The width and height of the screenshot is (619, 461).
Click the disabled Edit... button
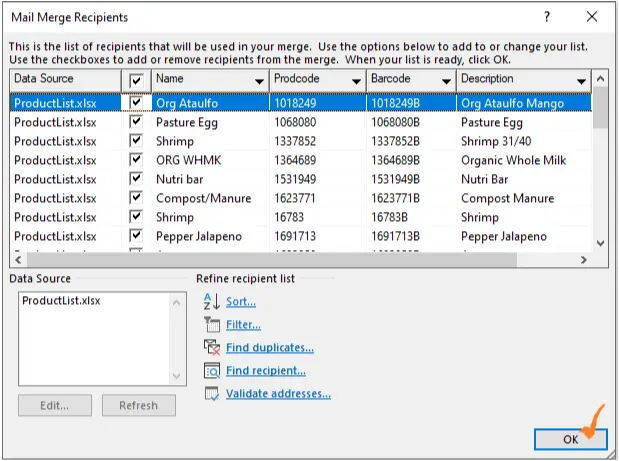[x=55, y=405]
